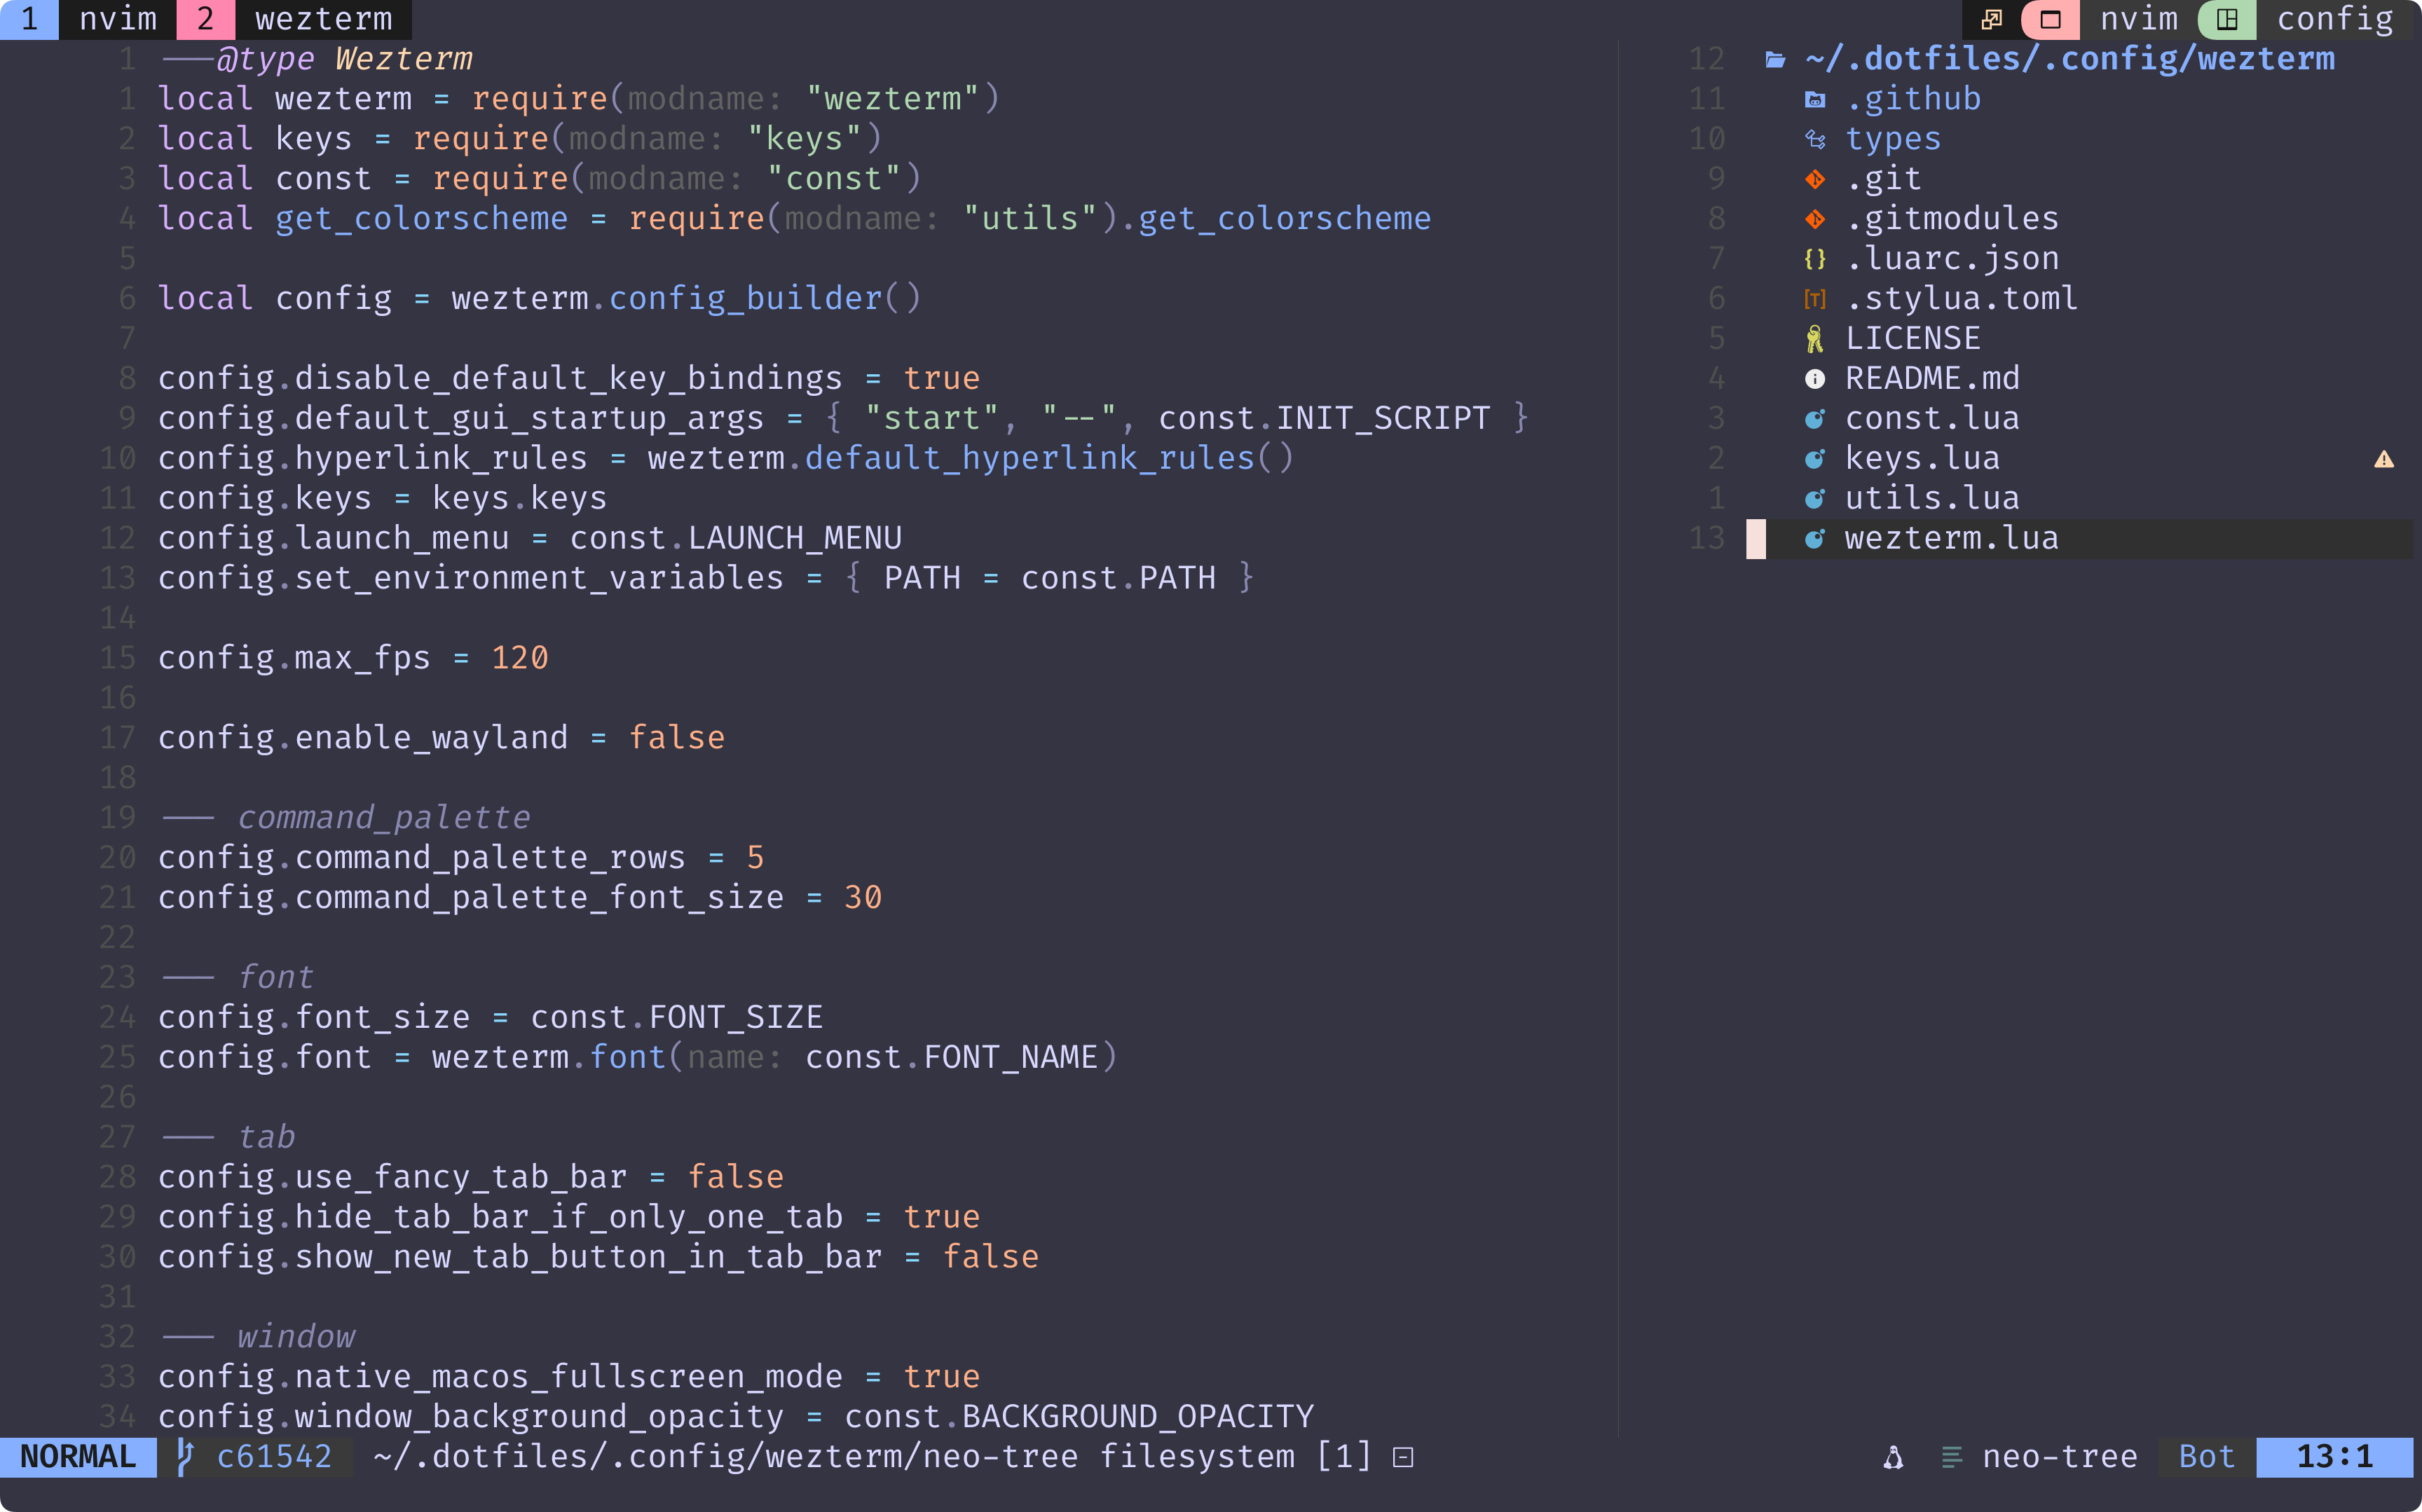Image resolution: width=2422 pixels, height=1512 pixels.
Task: Click the Lua icon beside utils.lua
Action: click(x=1815, y=499)
